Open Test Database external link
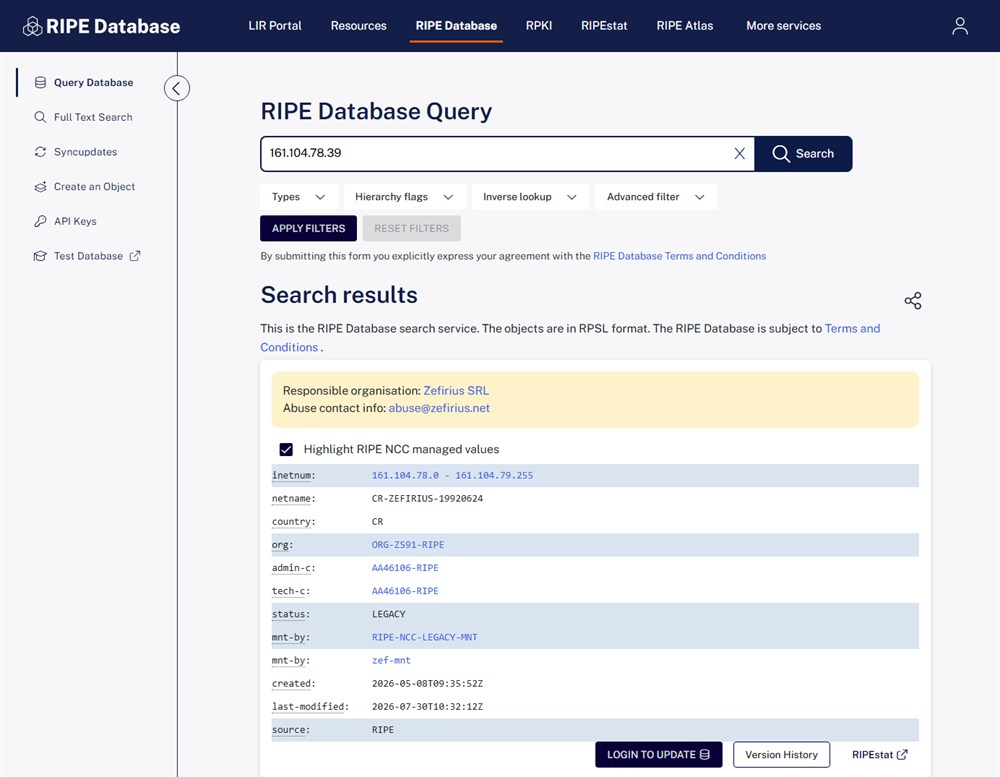The image size is (1000, 777). 88,256
